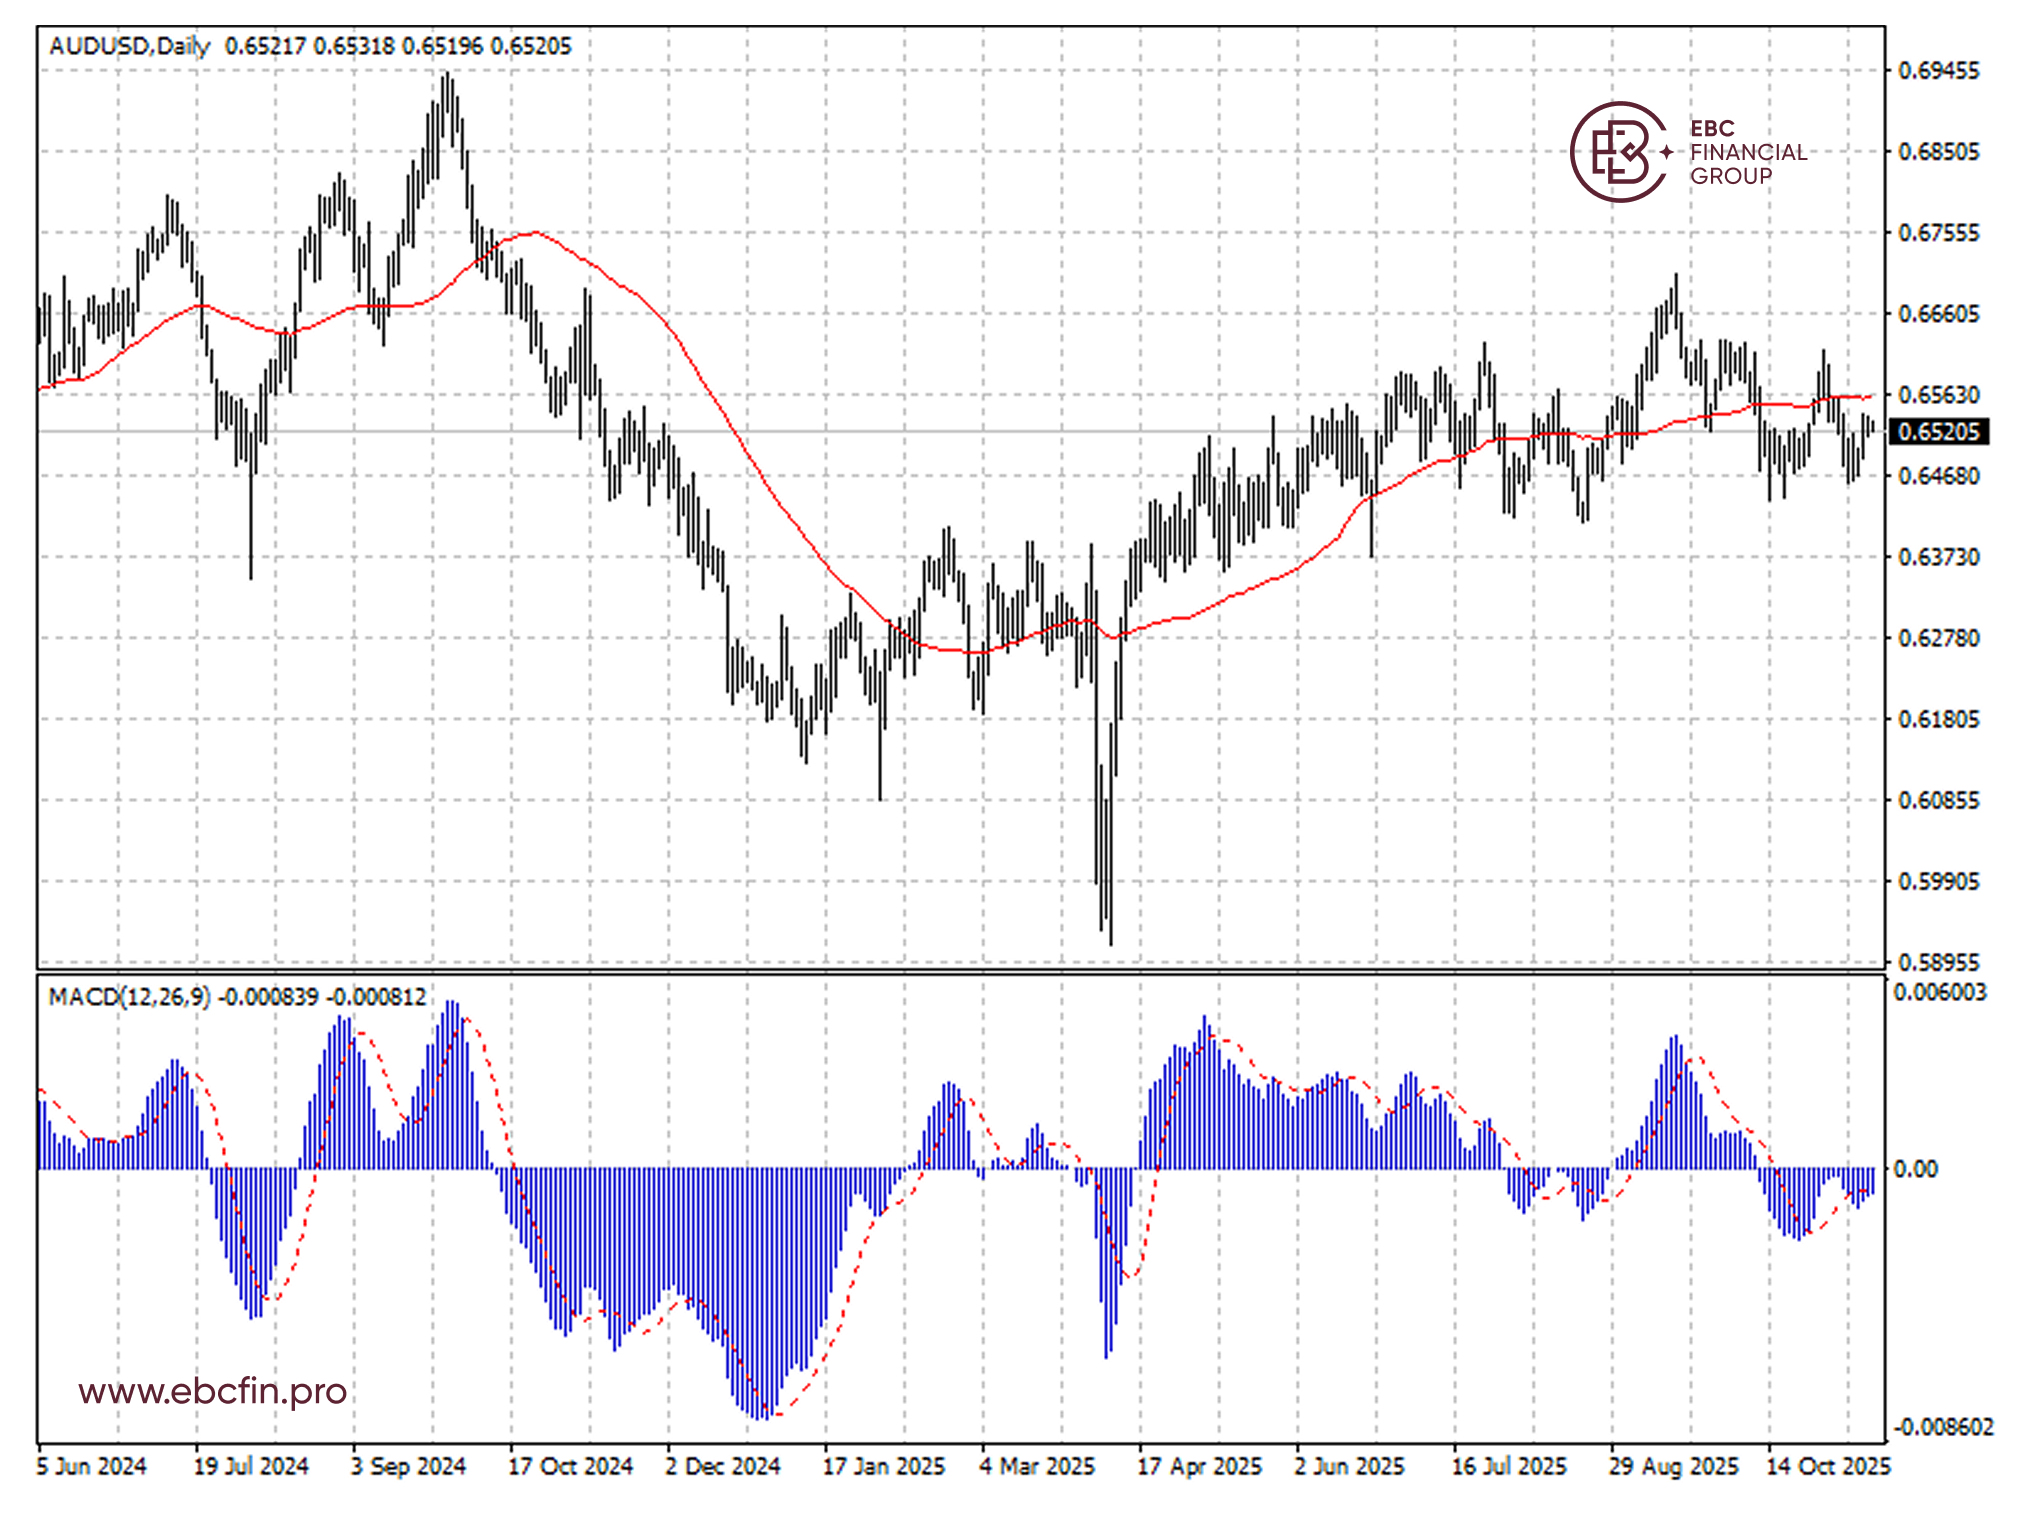
Task: Select the 14 Oct 2025 date label
Action: [x=1828, y=1467]
